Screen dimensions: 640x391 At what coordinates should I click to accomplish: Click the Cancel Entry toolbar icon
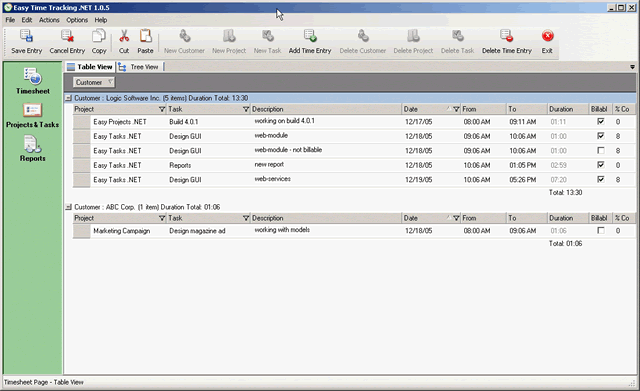(x=67, y=36)
